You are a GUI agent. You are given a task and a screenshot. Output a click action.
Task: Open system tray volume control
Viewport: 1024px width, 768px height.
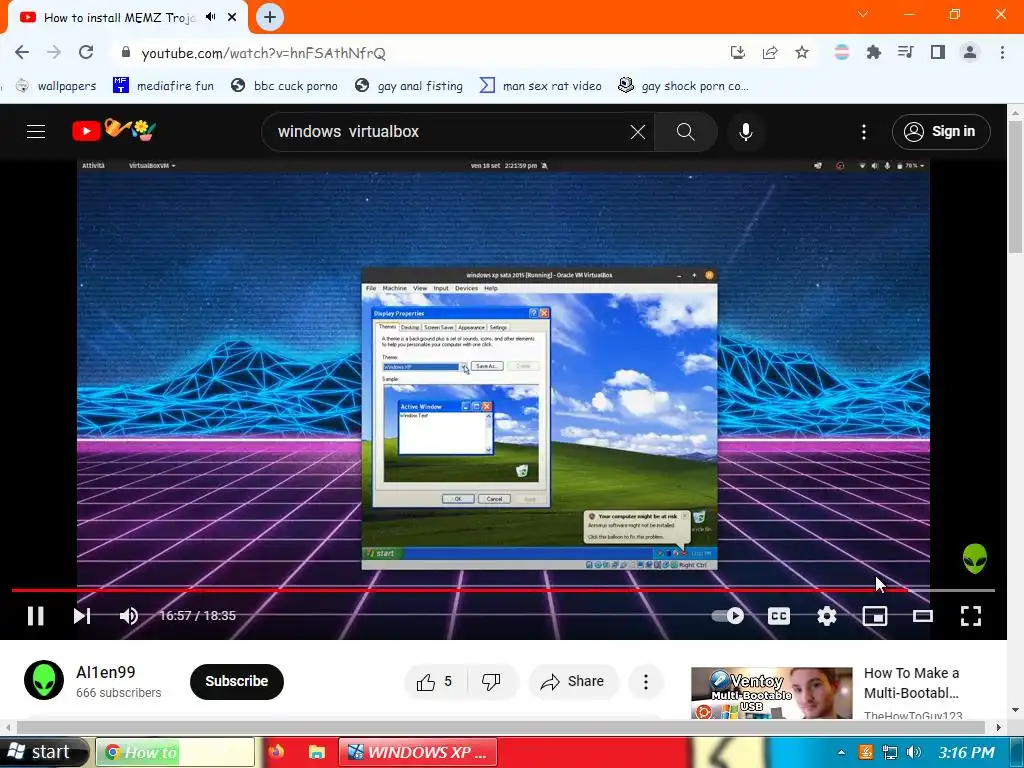(x=914, y=752)
